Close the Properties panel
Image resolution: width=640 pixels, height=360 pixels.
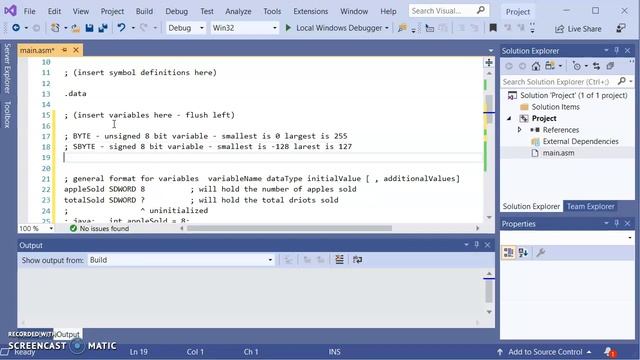(x=628, y=223)
